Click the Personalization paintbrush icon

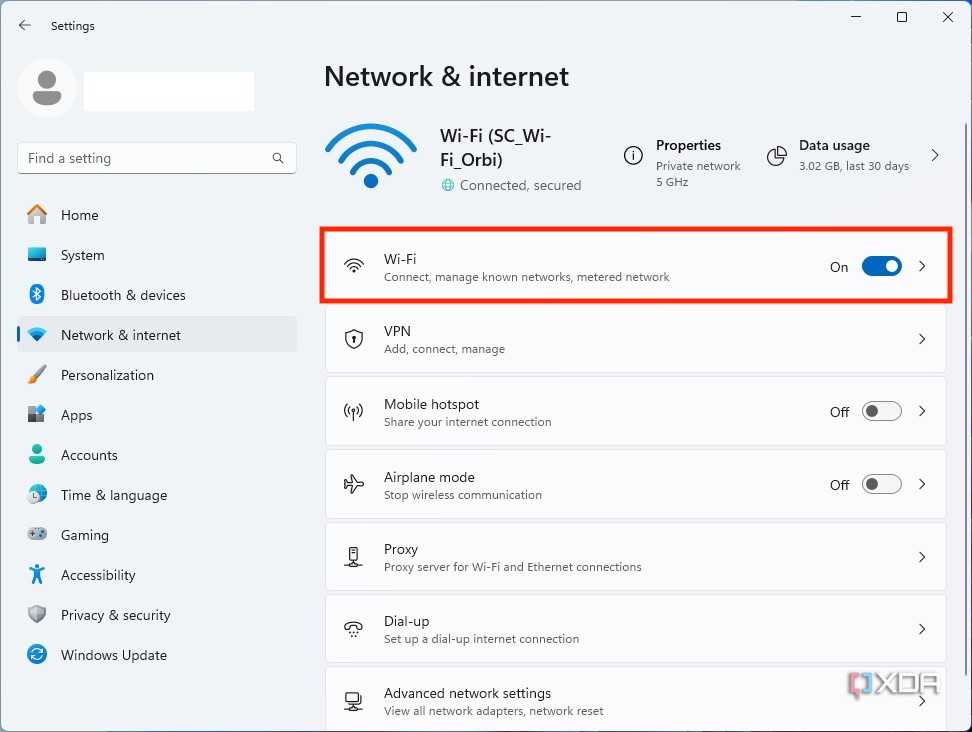pyautogui.click(x=37, y=374)
